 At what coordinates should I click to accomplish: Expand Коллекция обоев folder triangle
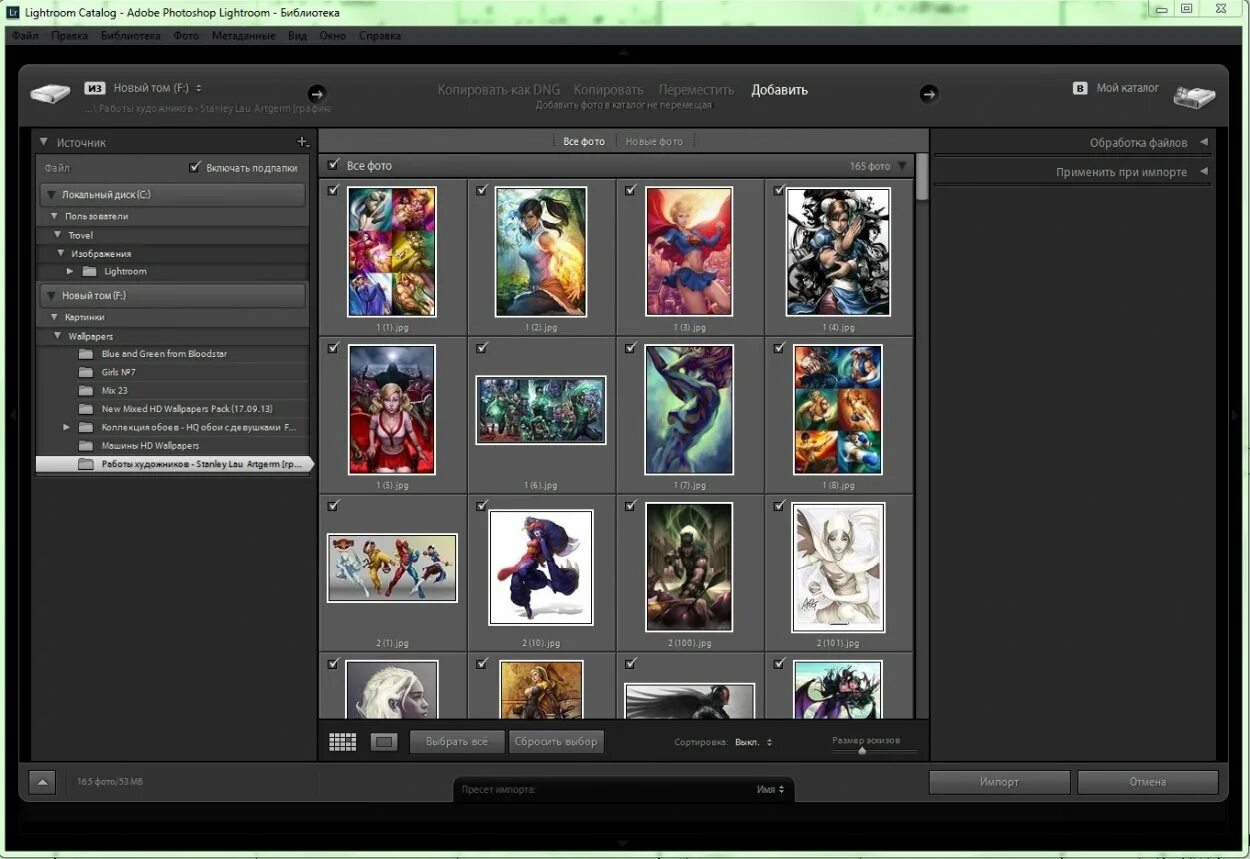pos(67,427)
